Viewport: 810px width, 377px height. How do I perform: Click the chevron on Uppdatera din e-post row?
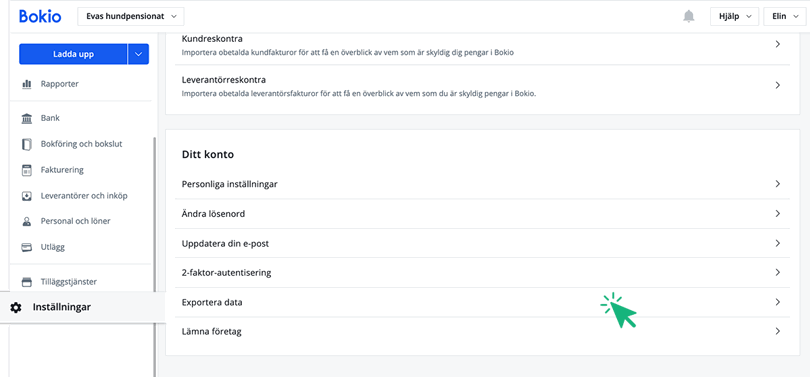[777, 243]
